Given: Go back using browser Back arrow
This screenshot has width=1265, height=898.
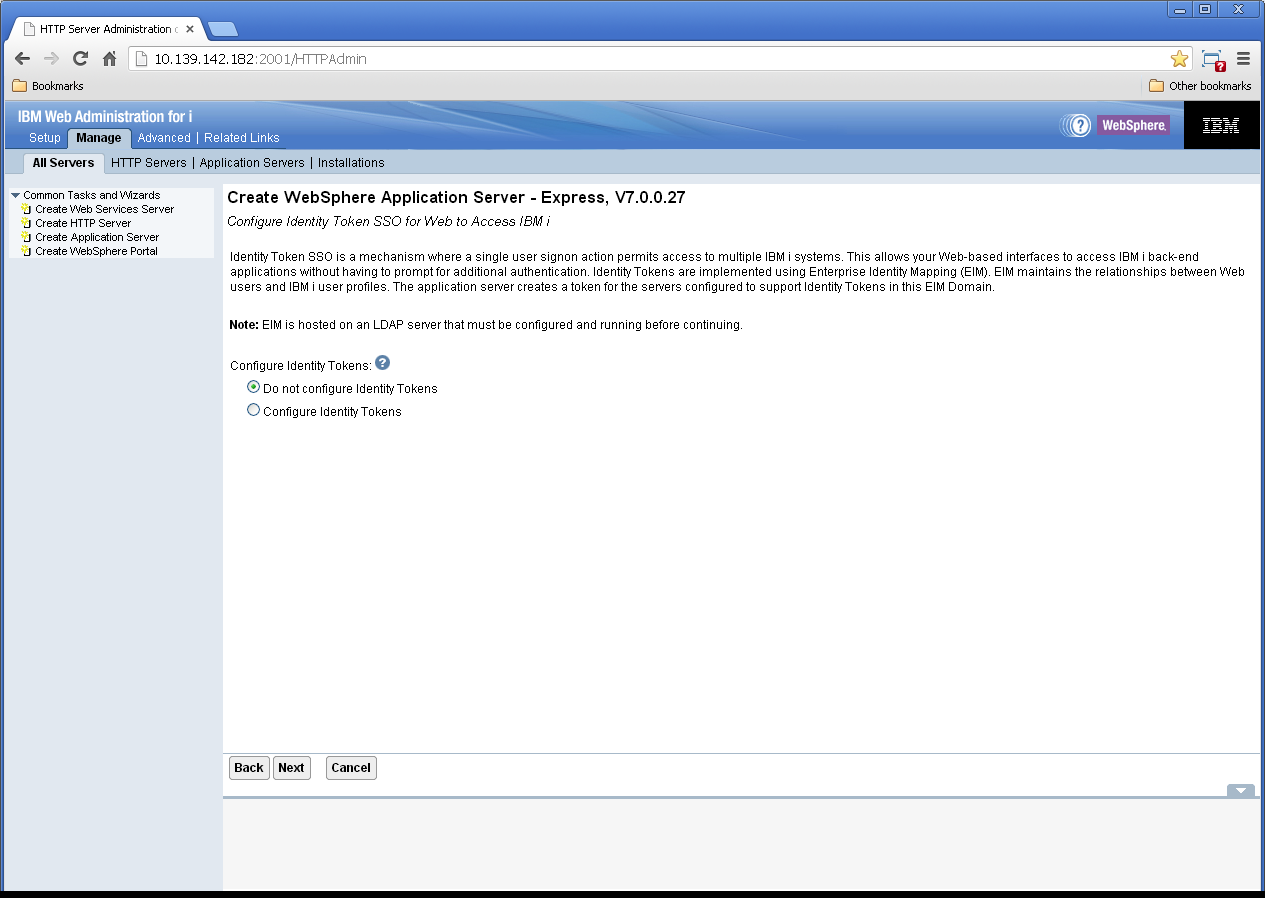Looking at the screenshot, I should click(22, 59).
